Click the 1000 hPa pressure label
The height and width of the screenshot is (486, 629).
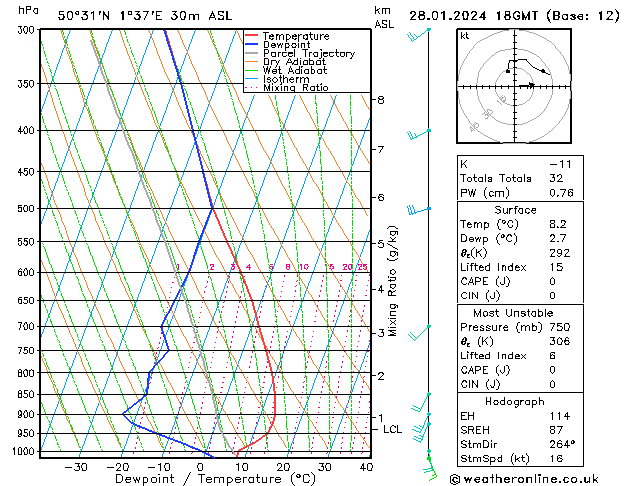[23, 452]
